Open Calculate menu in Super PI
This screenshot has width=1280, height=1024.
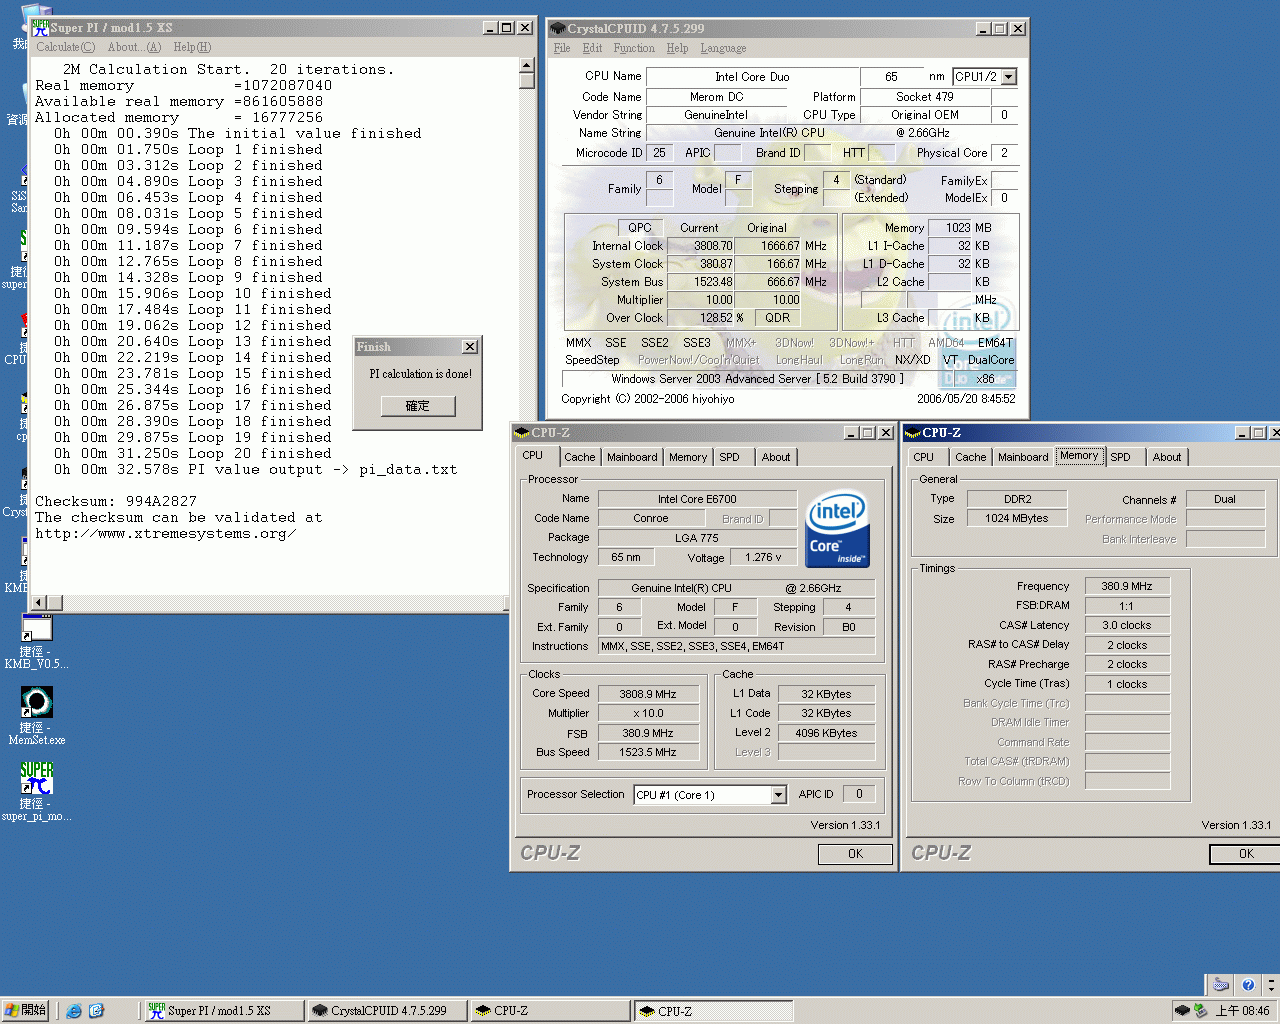[66, 47]
